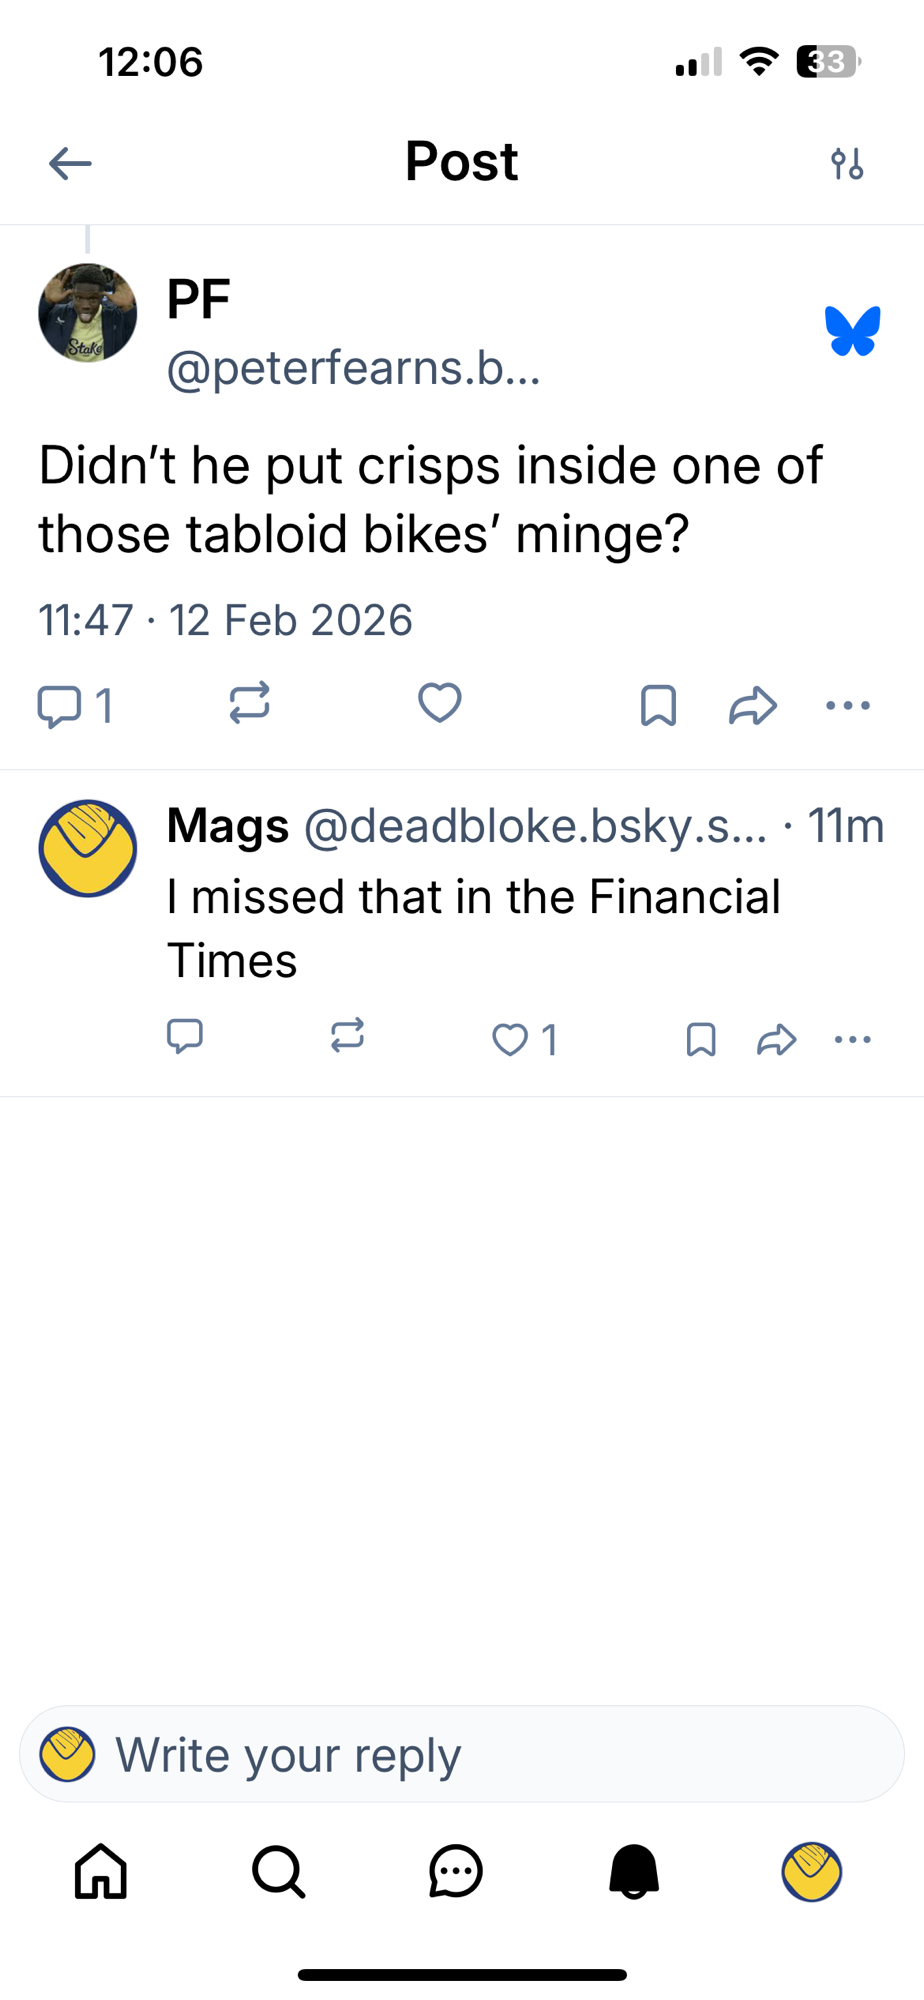Bookmark Mags' reply
924x2000 pixels.
pyautogui.click(x=701, y=1040)
